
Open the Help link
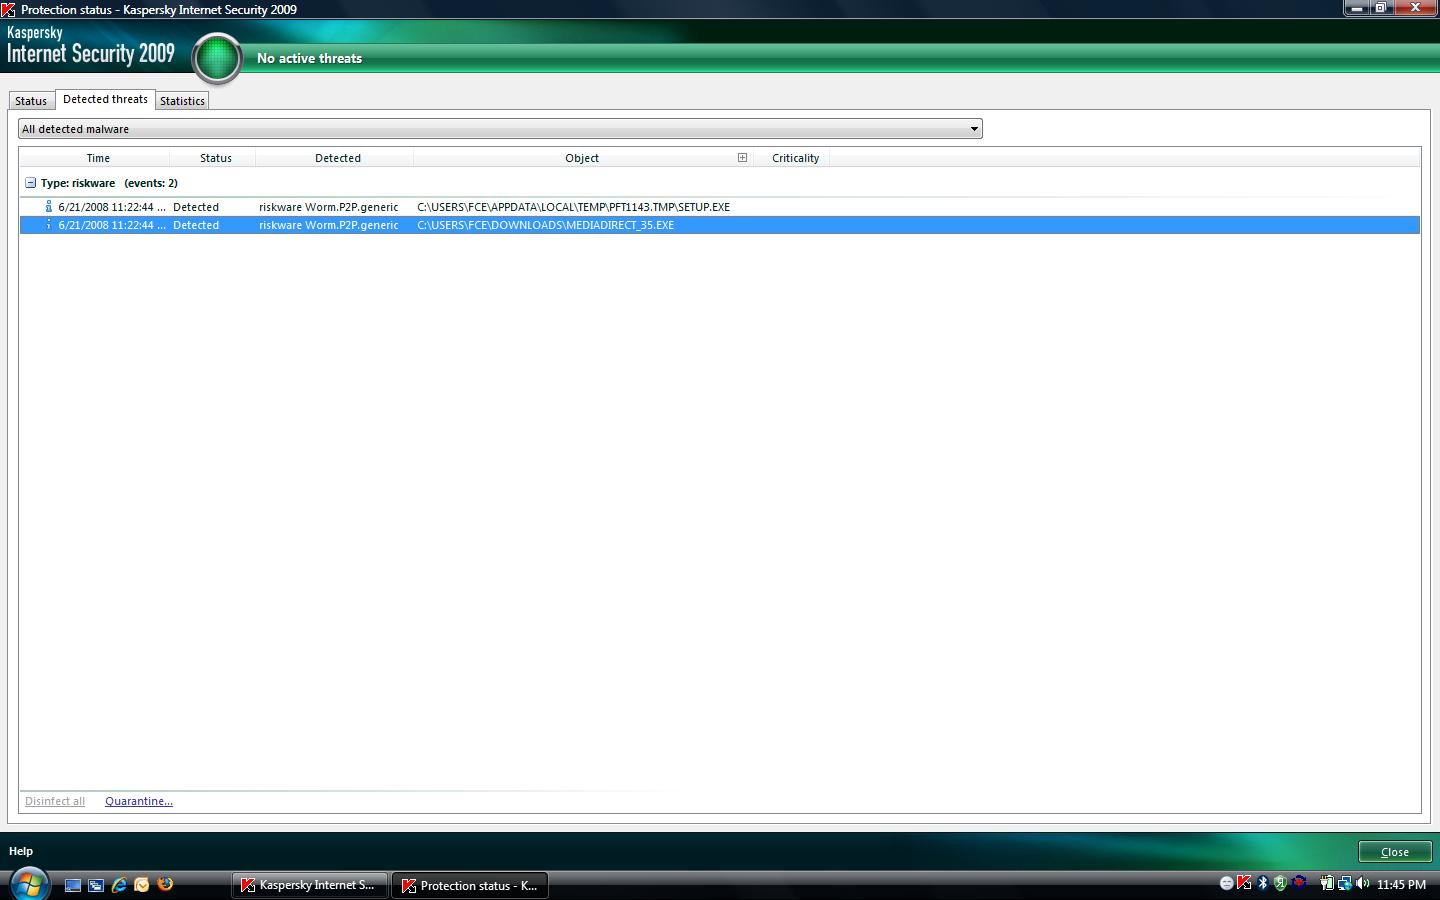21,851
